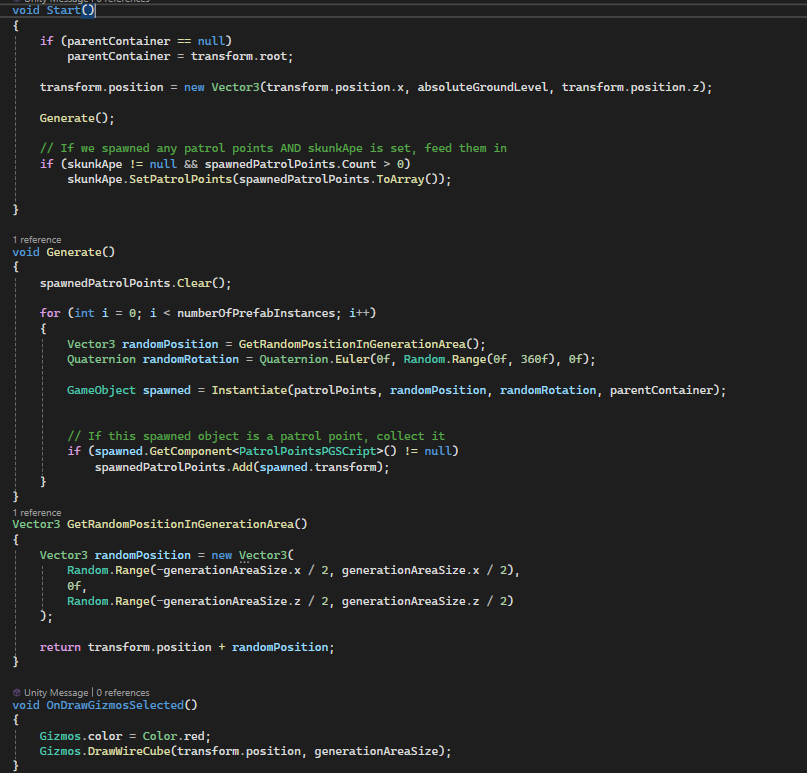
Task: Open '1 reference' CodeLens above GetRandomPositionInGenerationArea declaration
Action: (x=37, y=513)
